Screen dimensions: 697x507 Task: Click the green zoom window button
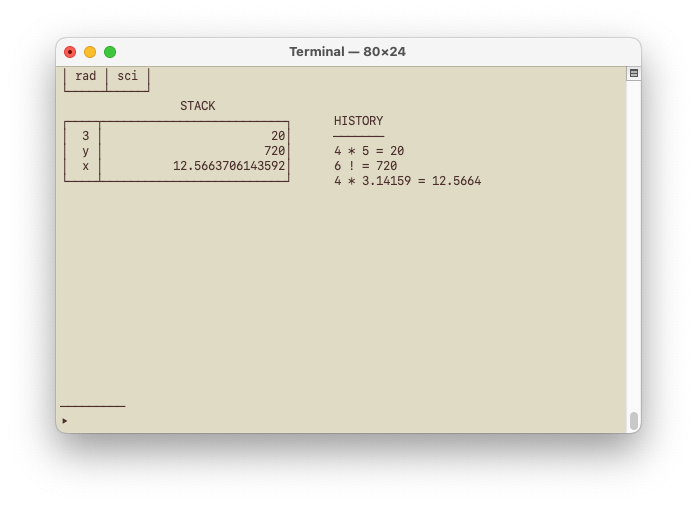pyautogui.click(x=110, y=52)
